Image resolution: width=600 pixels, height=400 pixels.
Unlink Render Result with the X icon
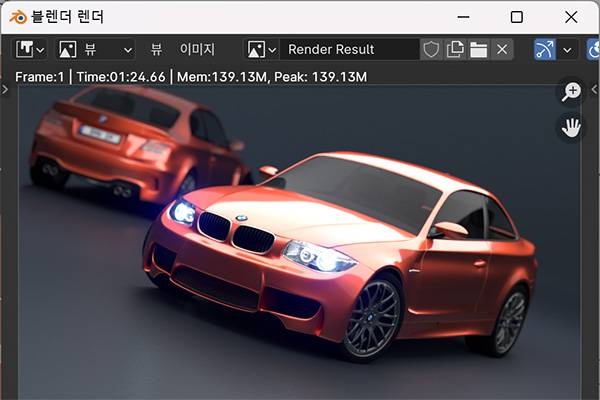(502, 49)
